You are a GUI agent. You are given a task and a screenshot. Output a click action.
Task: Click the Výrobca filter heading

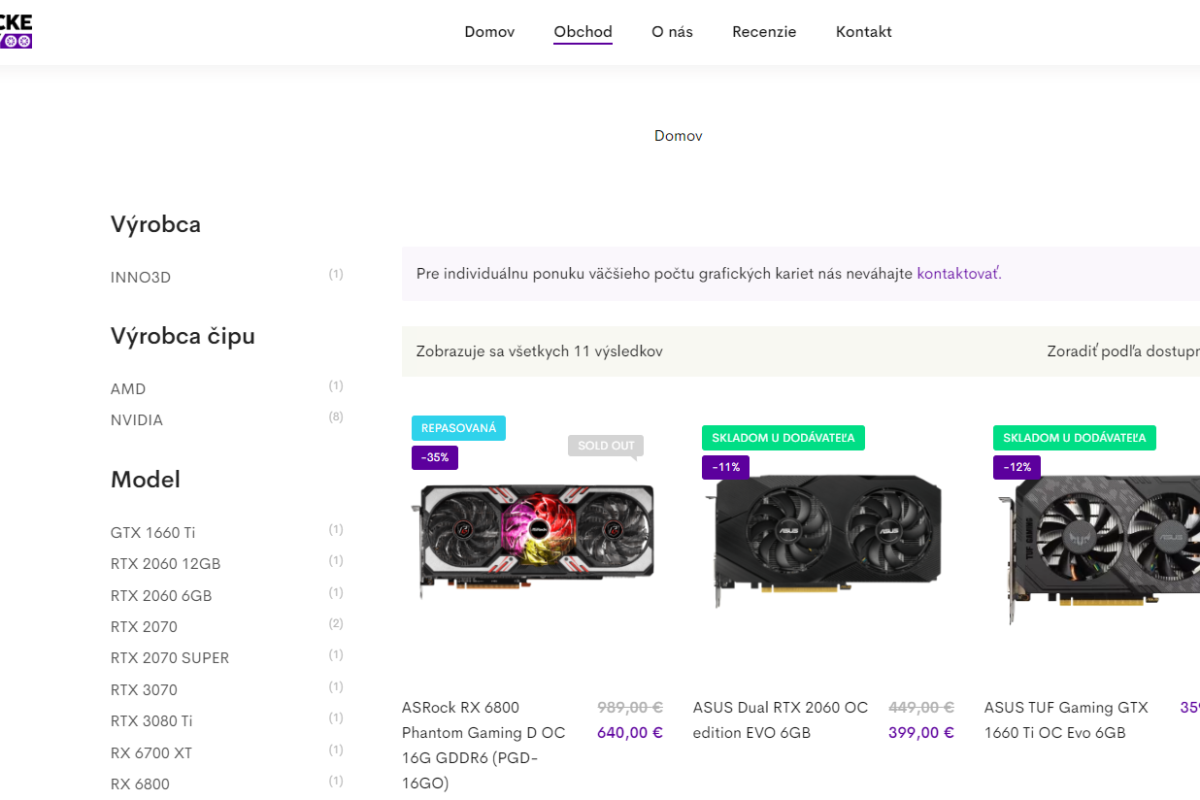click(x=155, y=224)
